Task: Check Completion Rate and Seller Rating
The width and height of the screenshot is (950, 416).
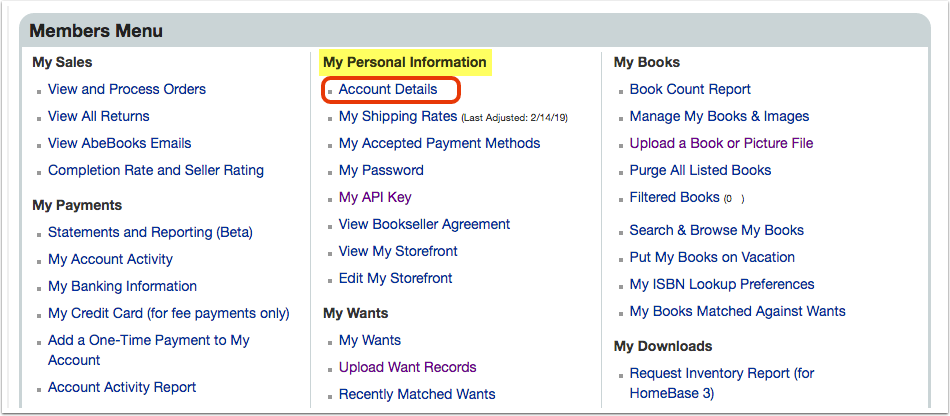Action: point(156,171)
